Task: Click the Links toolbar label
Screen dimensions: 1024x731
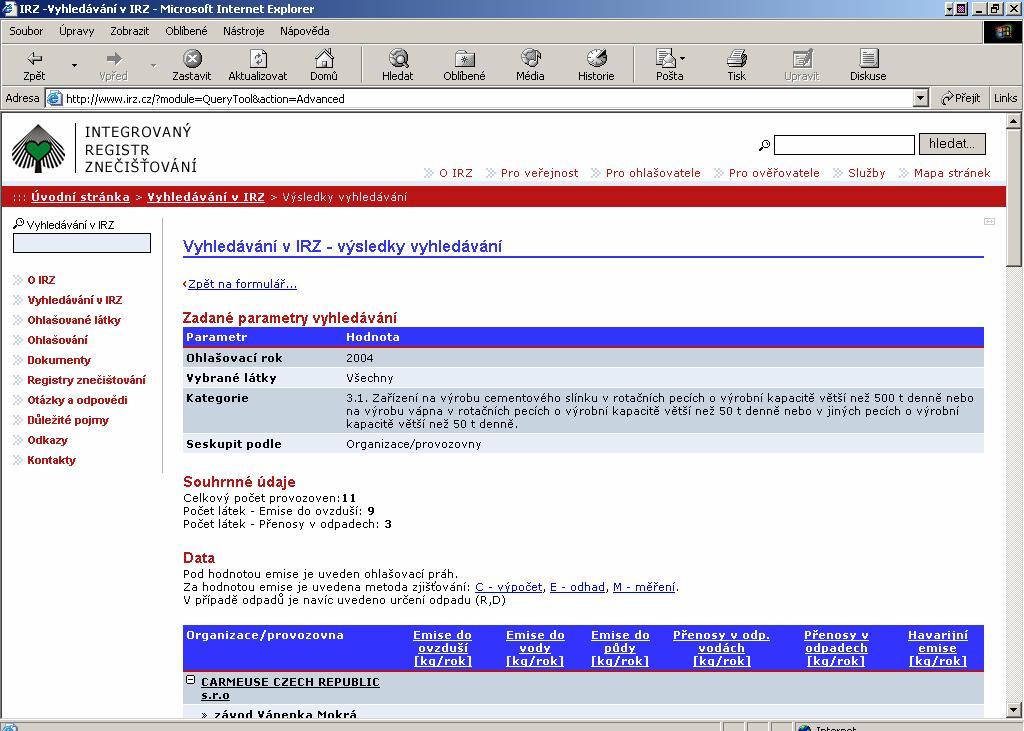Action: (x=1006, y=98)
